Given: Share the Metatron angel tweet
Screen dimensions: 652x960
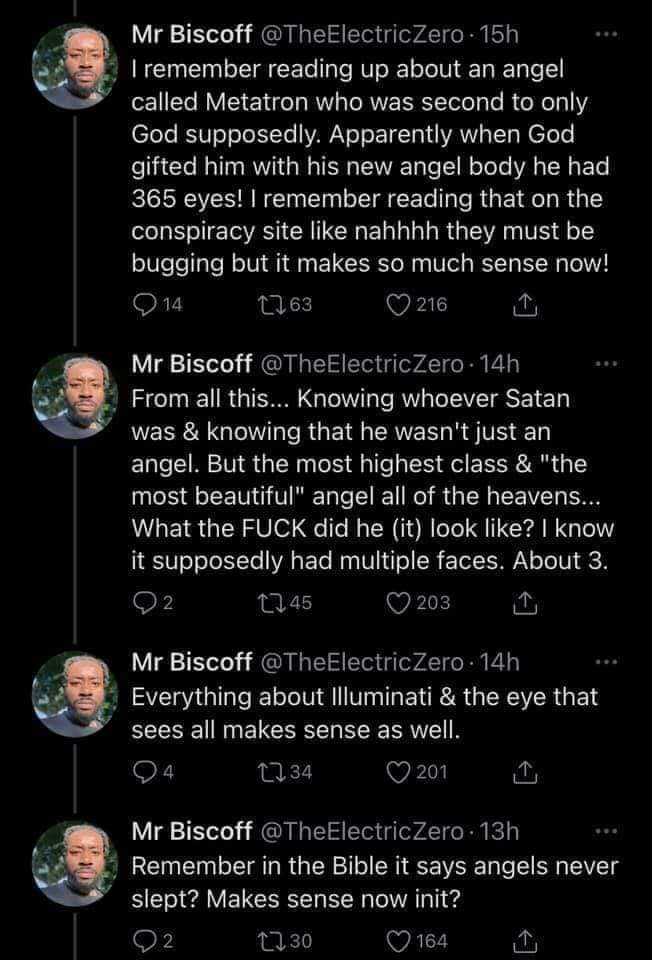Looking at the screenshot, I should pos(524,306).
